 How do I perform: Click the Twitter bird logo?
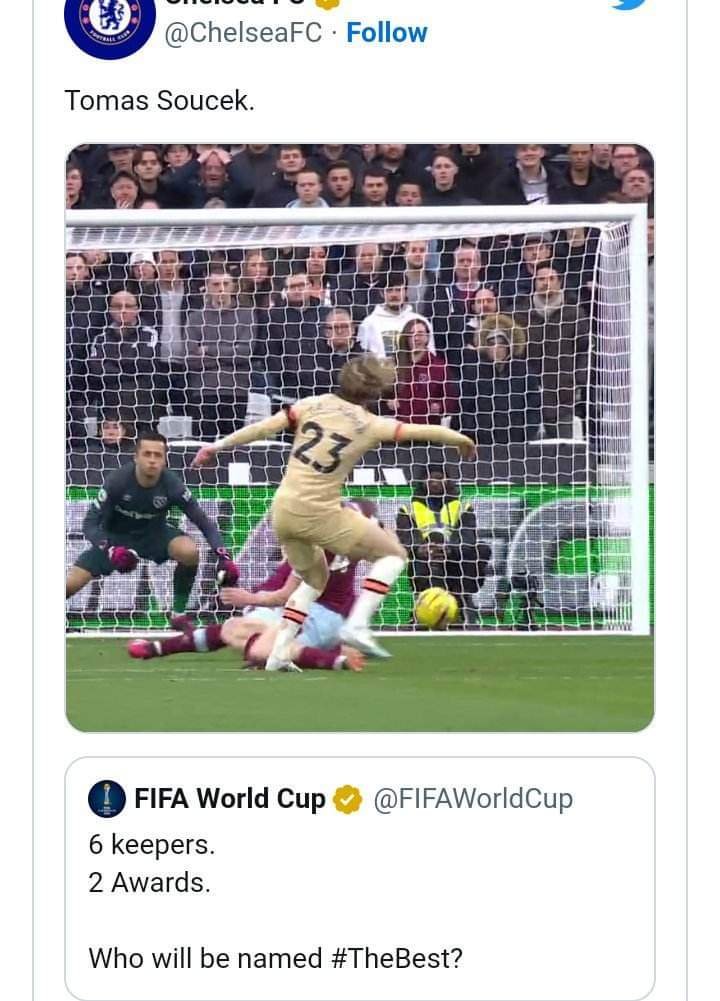(x=629, y=3)
